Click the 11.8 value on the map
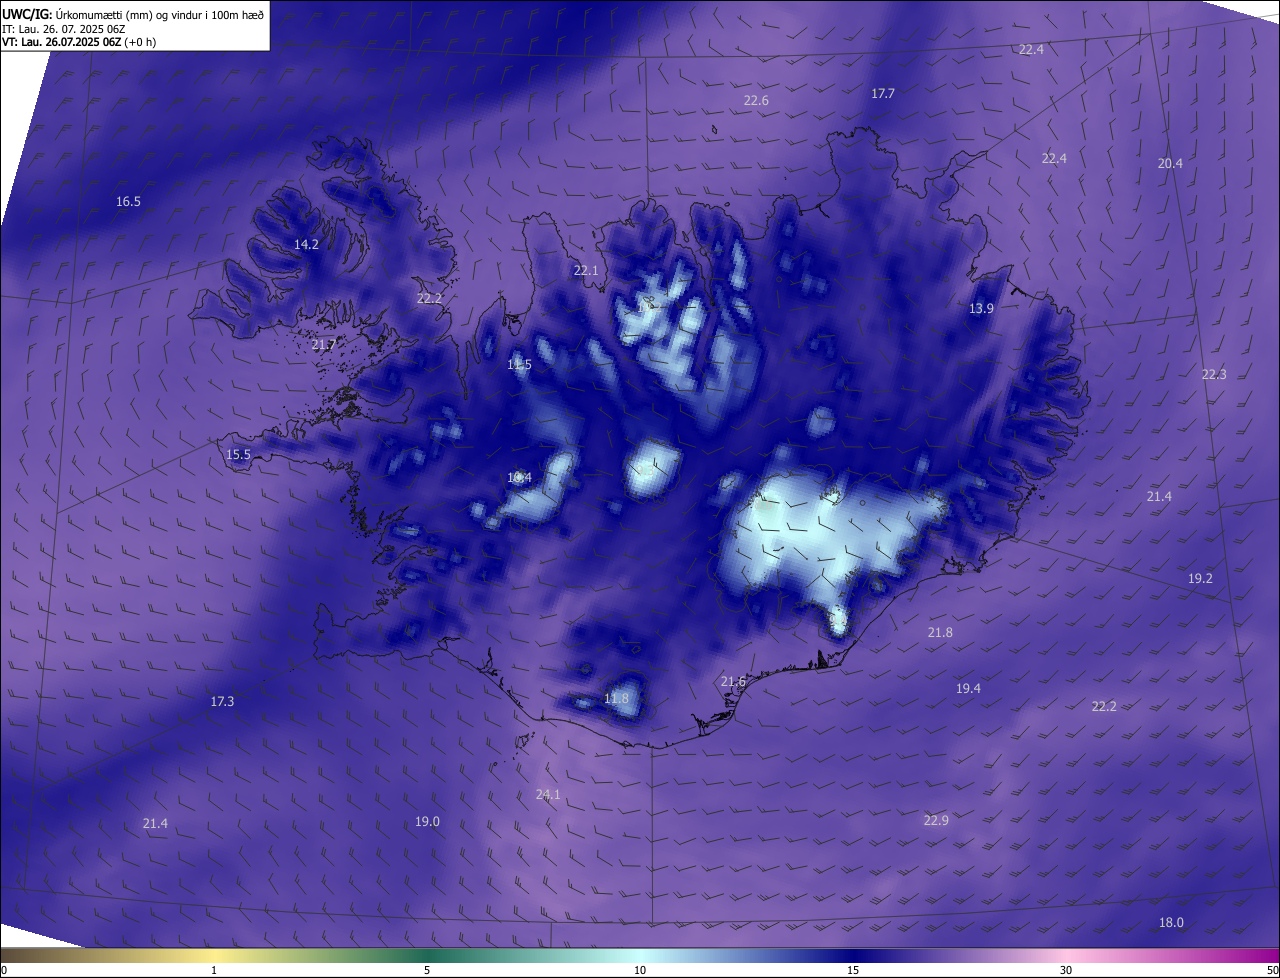The image size is (1280, 978). click(616, 698)
